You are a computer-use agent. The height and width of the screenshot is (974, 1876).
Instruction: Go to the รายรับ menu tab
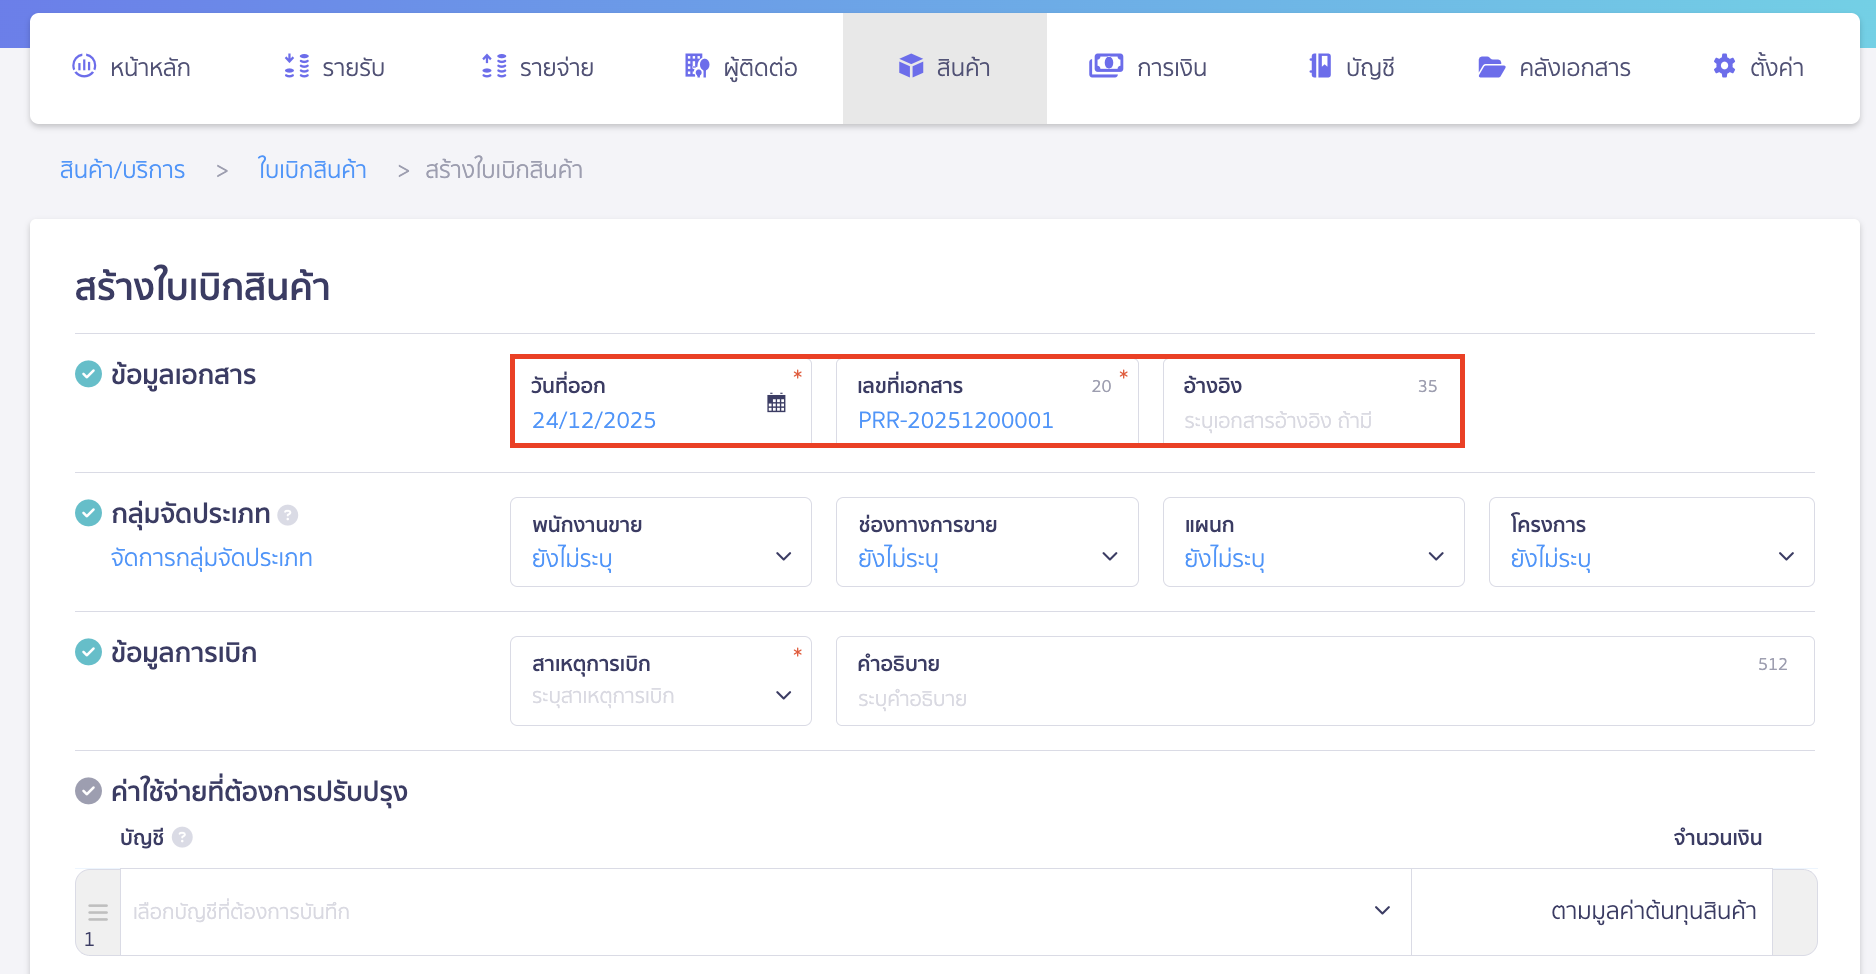335,68
